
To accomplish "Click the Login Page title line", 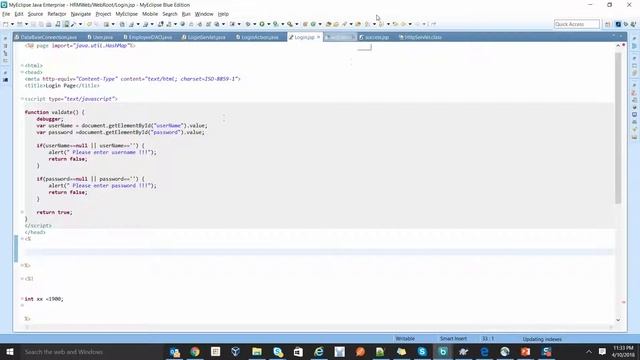I will click(x=62, y=85).
